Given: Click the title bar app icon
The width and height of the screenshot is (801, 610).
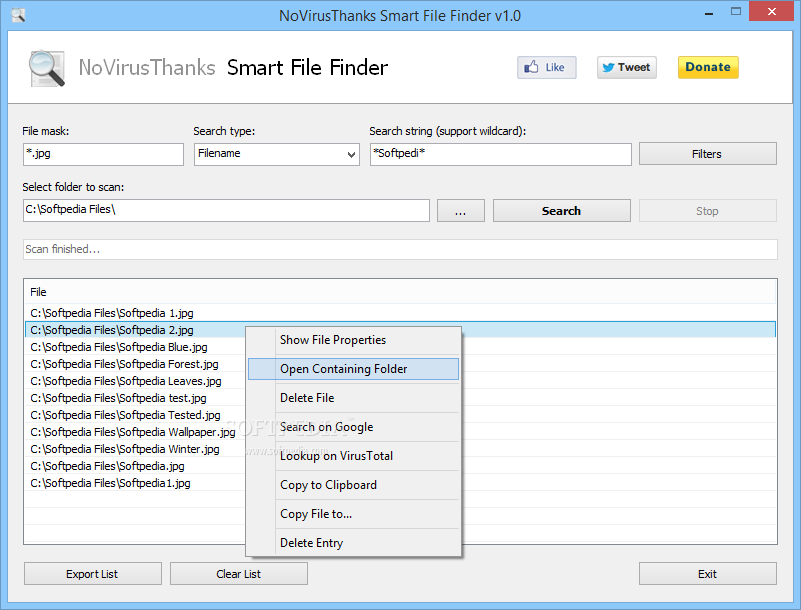Looking at the screenshot, I should click(x=18, y=15).
